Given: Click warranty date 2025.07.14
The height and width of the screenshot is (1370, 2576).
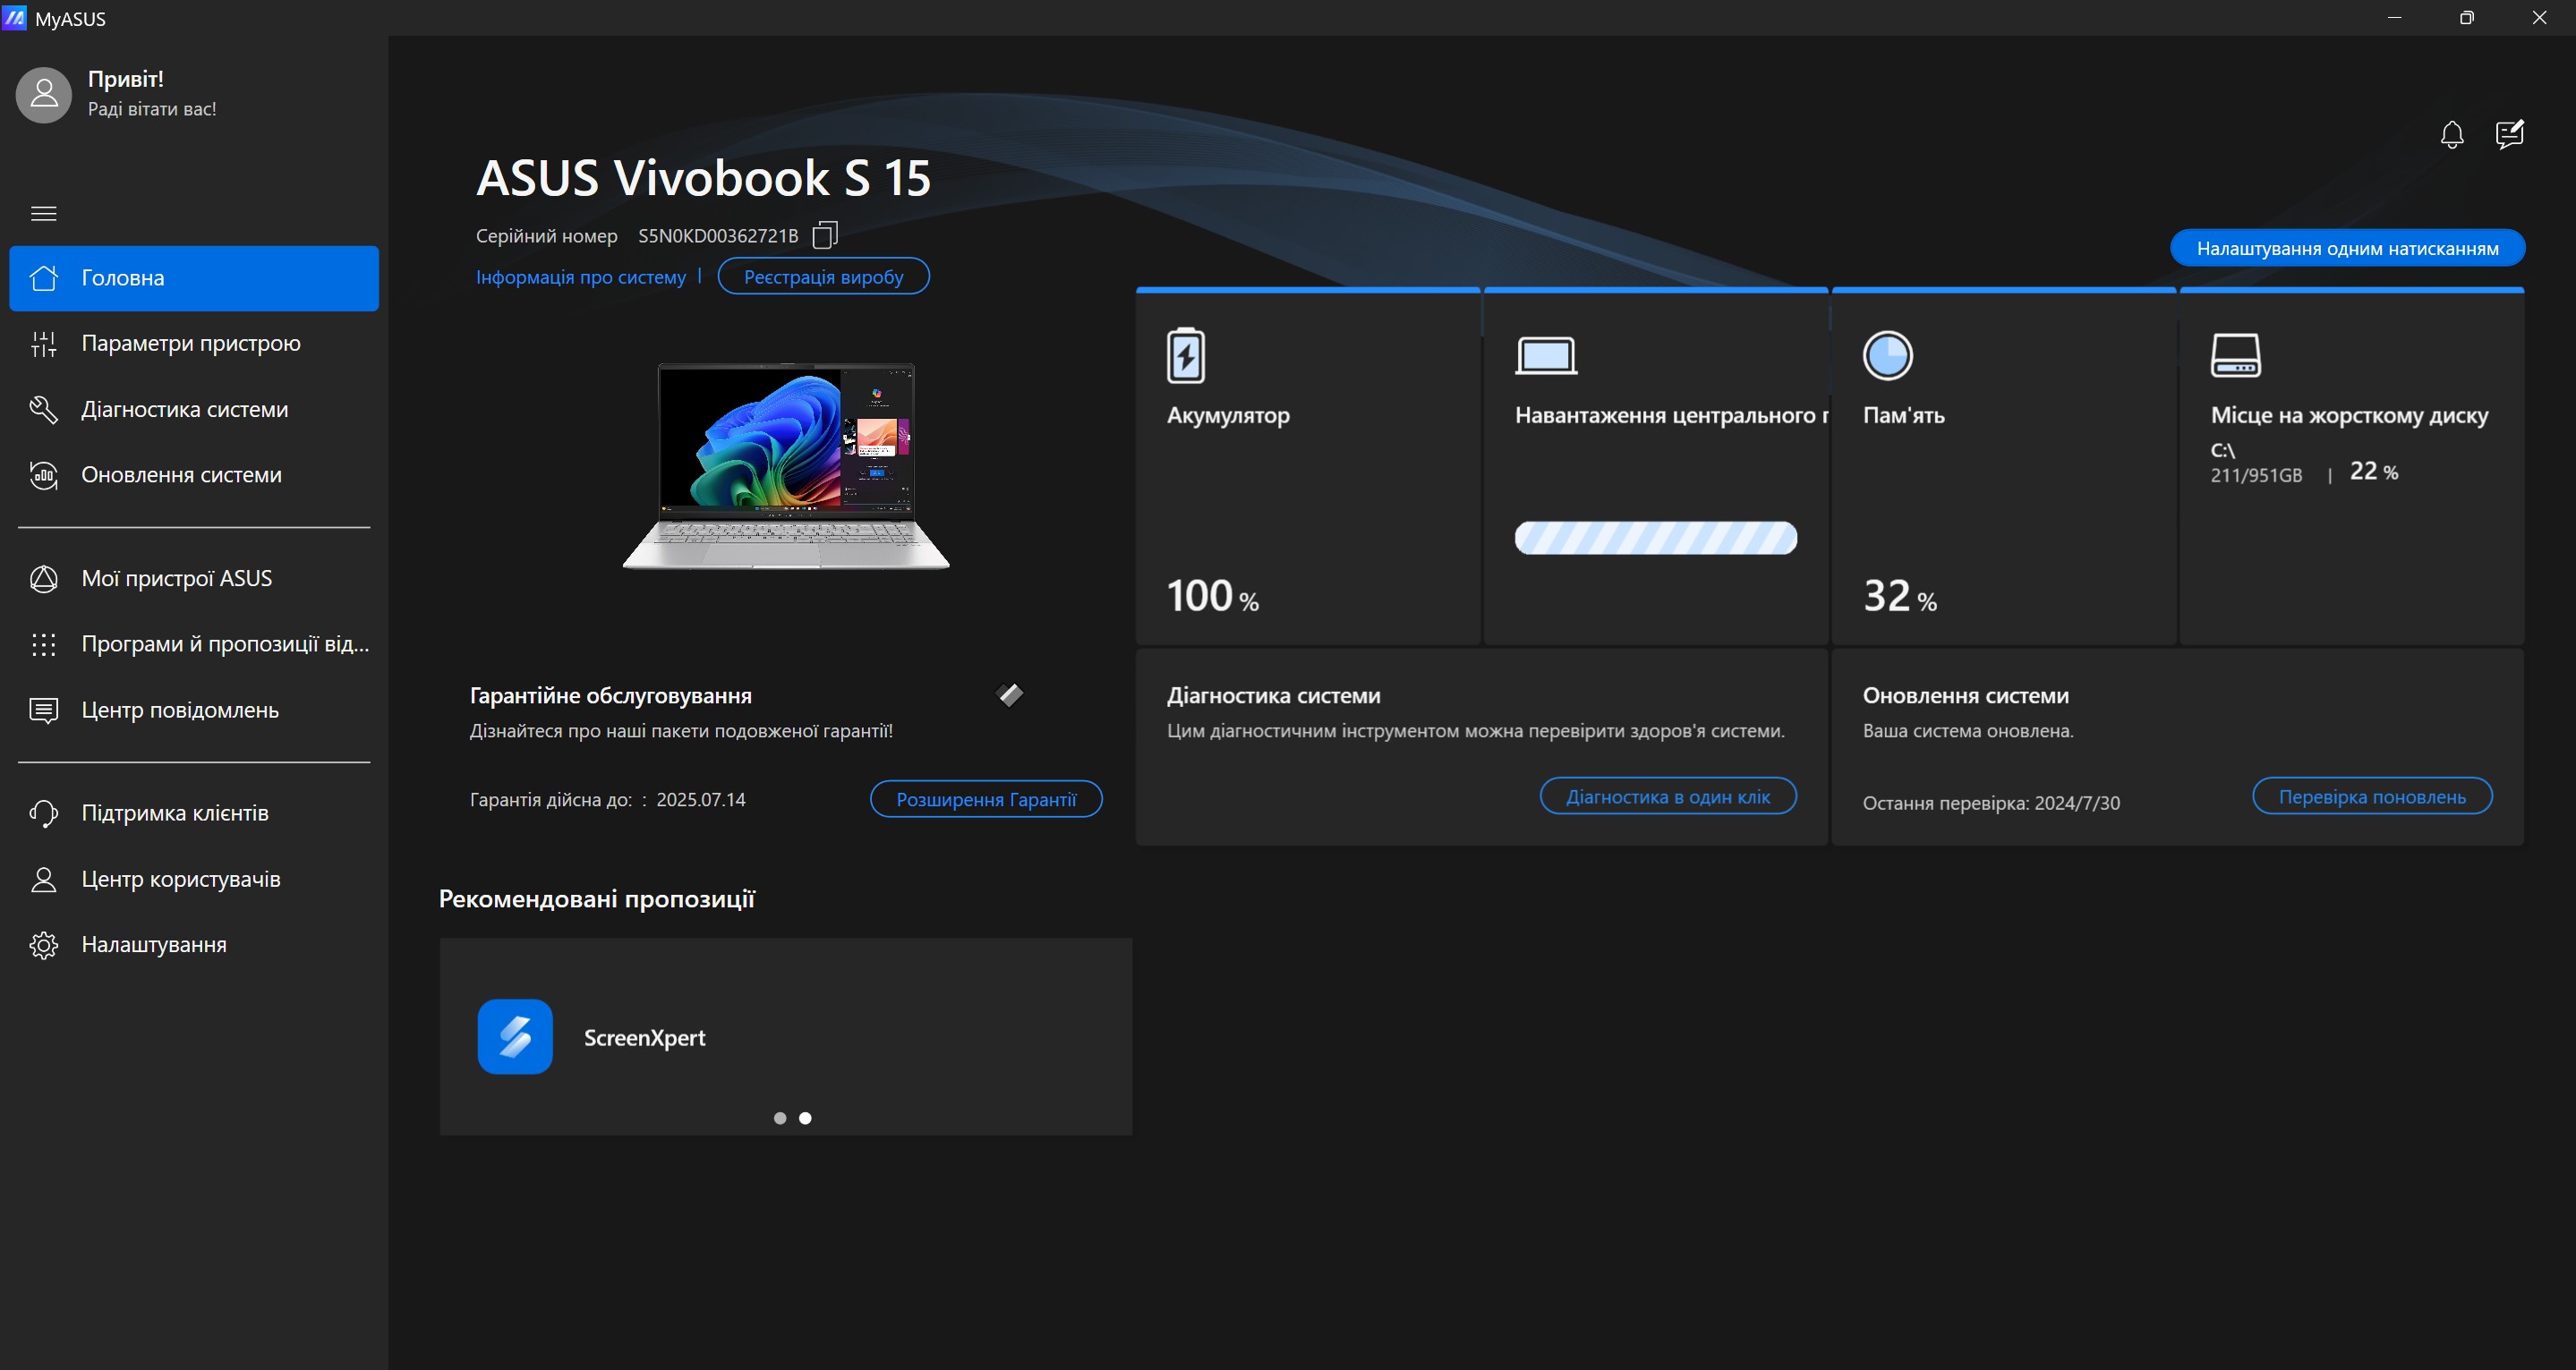Looking at the screenshot, I should [x=701, y=800].
